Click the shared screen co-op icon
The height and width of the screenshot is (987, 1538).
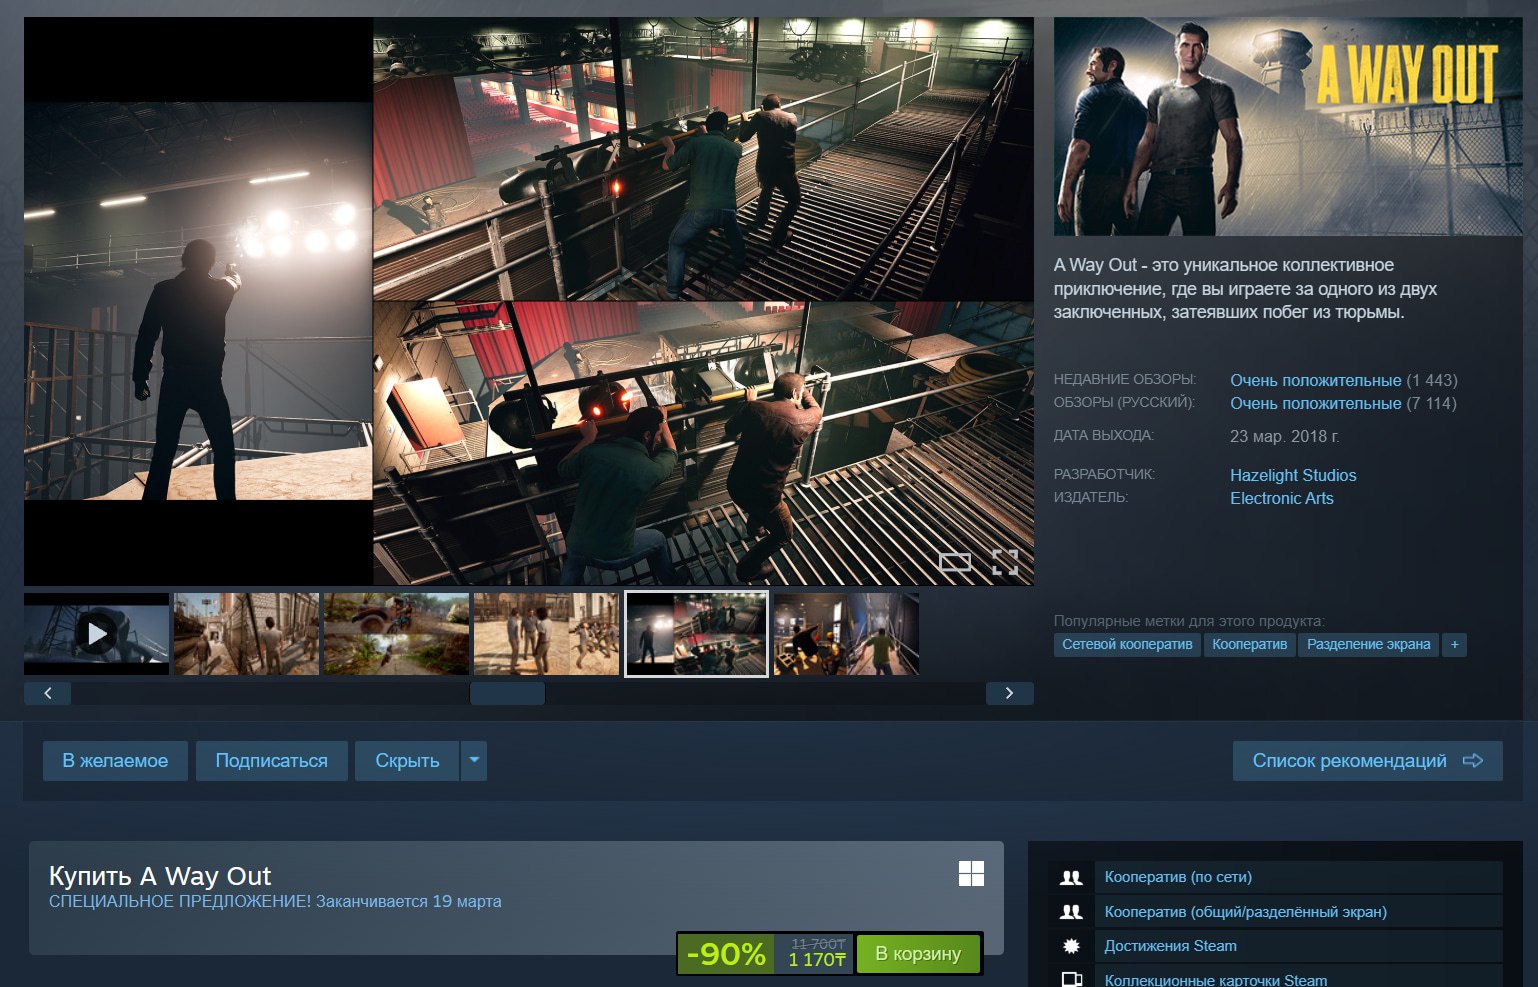coord(1071,912)
